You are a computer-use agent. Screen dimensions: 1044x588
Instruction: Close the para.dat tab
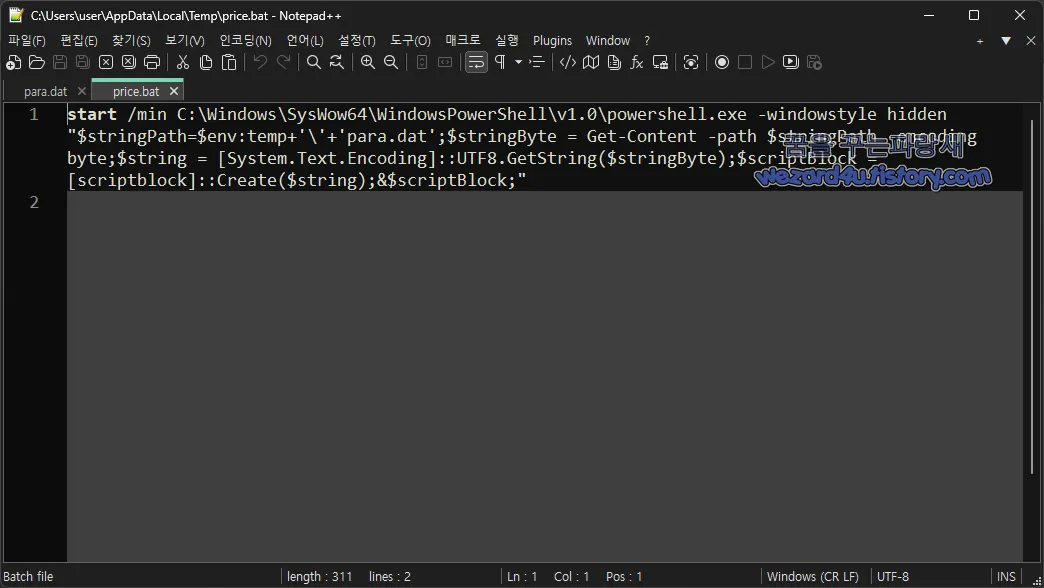click(x=81, y=91)
